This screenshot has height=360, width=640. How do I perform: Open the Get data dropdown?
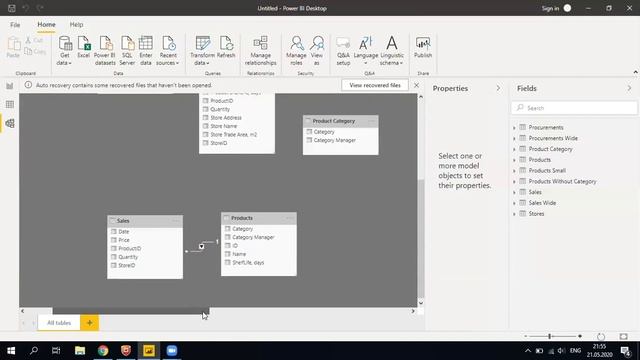pyautogui.click(x=64, y=51)
